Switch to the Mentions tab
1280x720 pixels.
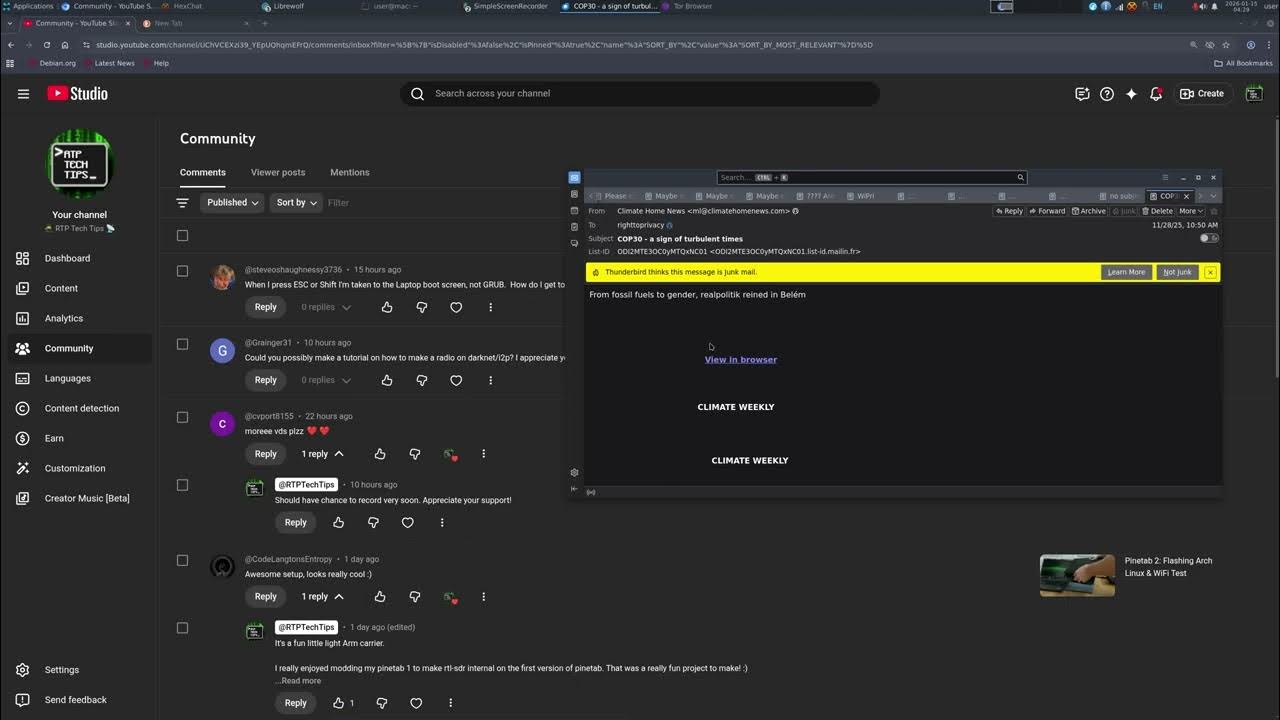pos(350,172)
